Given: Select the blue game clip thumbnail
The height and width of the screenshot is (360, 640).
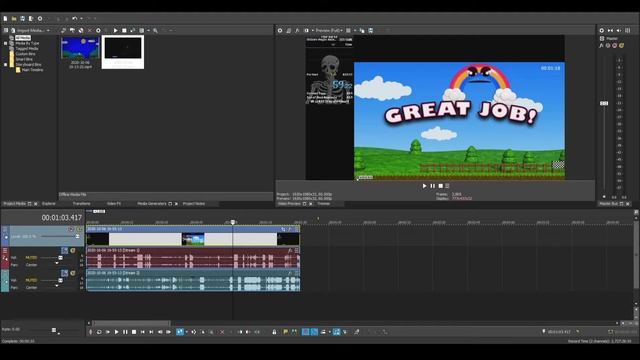Looking at the screenshot, I should 80,48.
